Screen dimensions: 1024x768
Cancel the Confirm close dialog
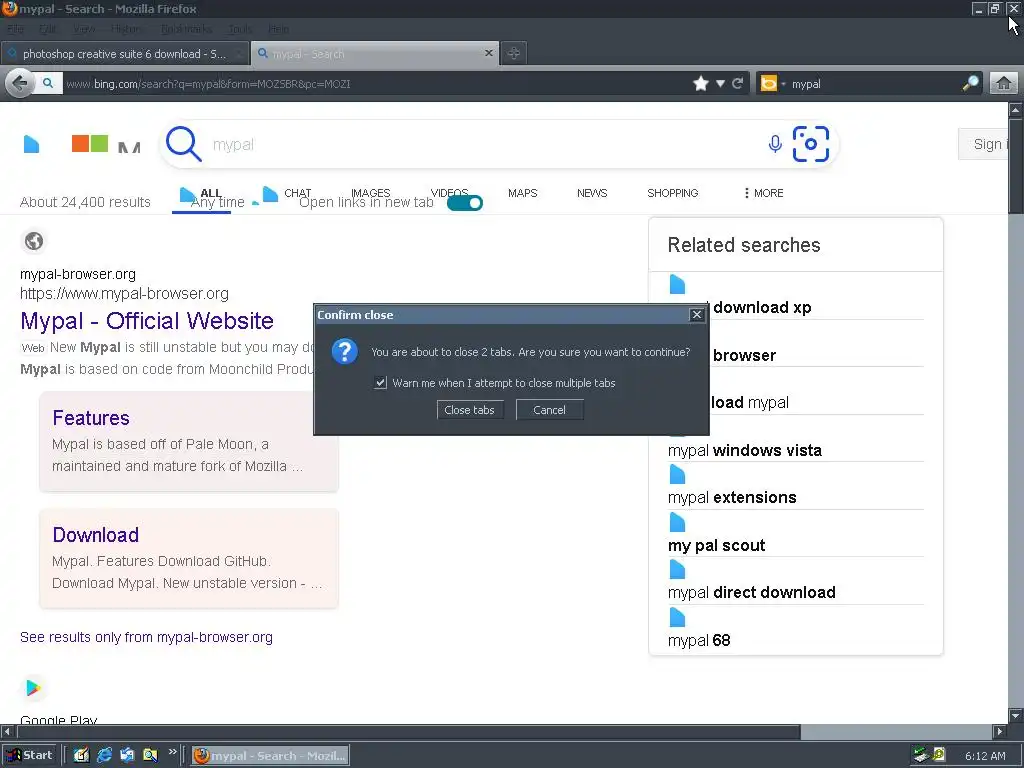(549, 410)
